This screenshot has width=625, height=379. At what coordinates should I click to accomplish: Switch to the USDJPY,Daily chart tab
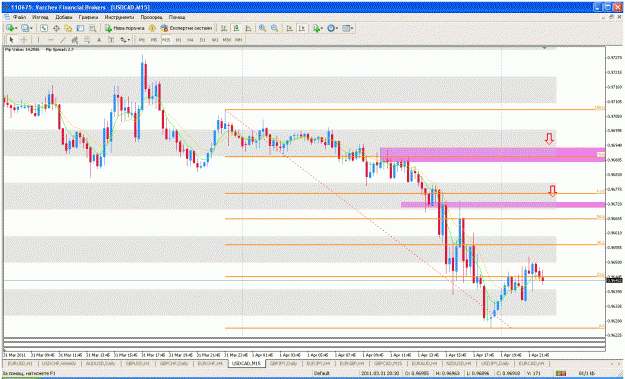[x=495, y=363]
